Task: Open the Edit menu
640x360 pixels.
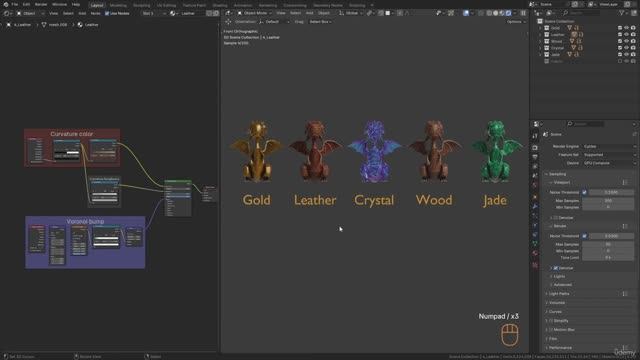Action: point(26,4)
